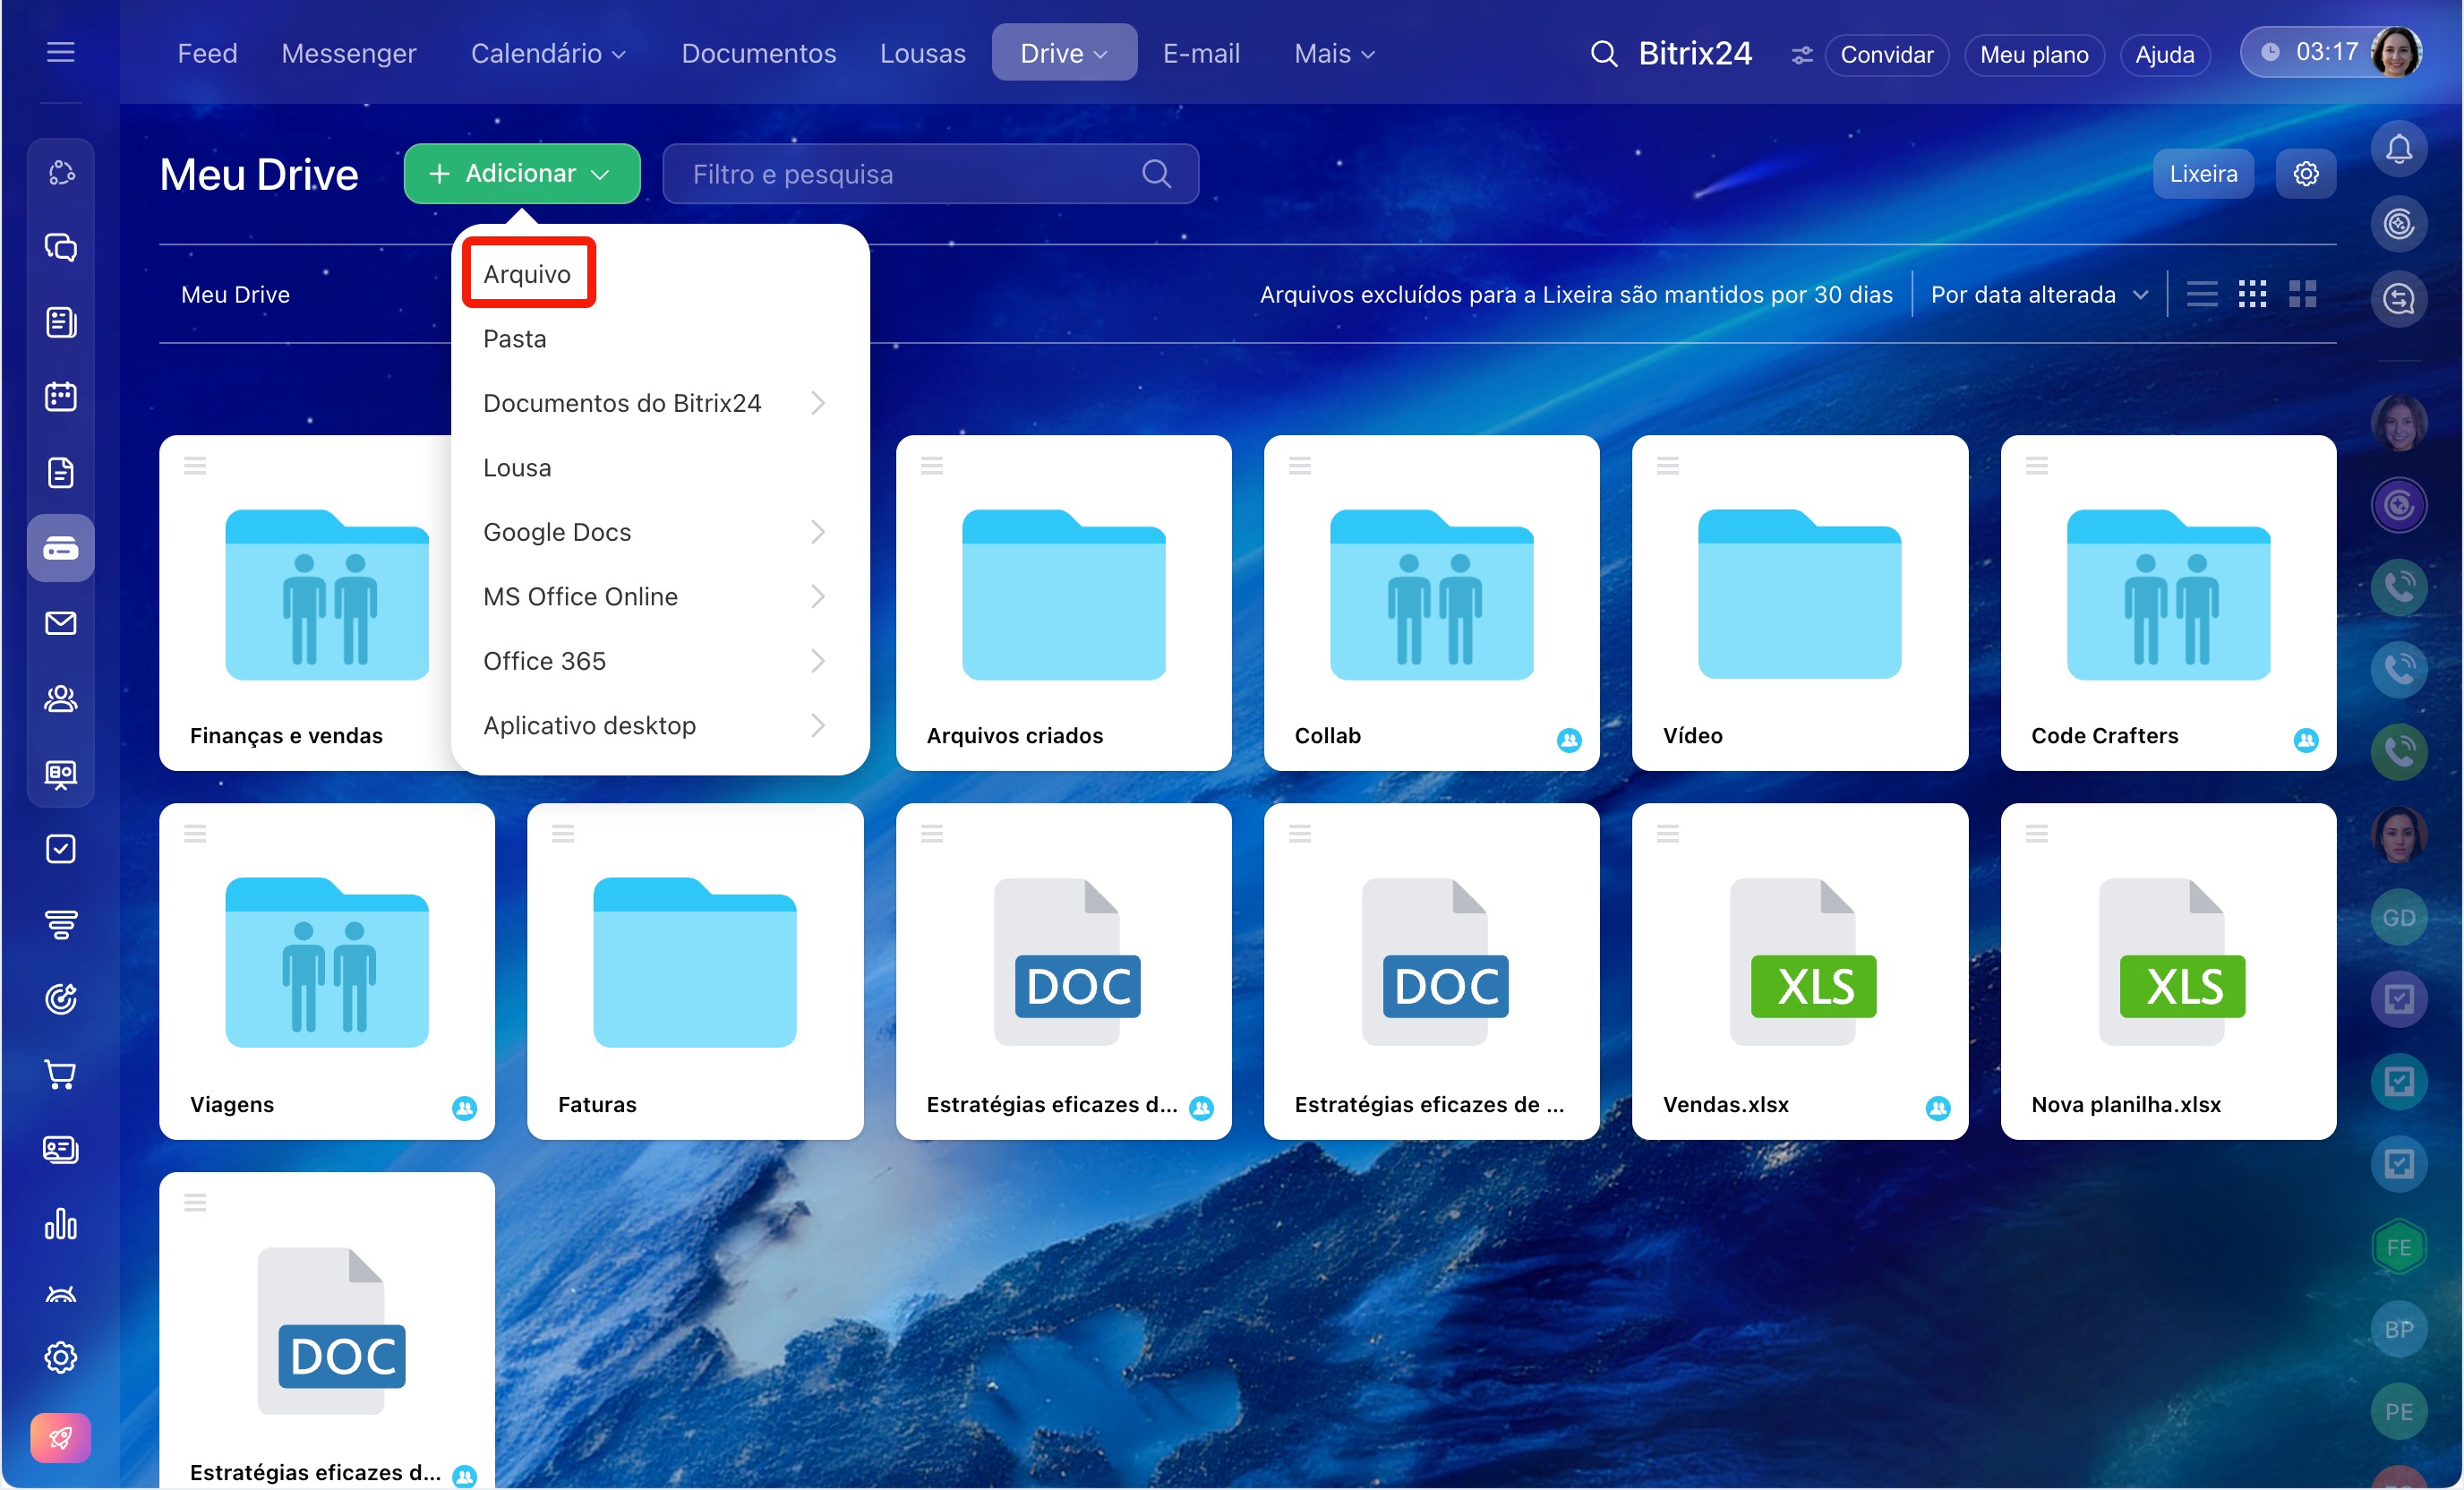Choose Pasta in the add menu
The image size is (2464, 1490).
(514, 339)
